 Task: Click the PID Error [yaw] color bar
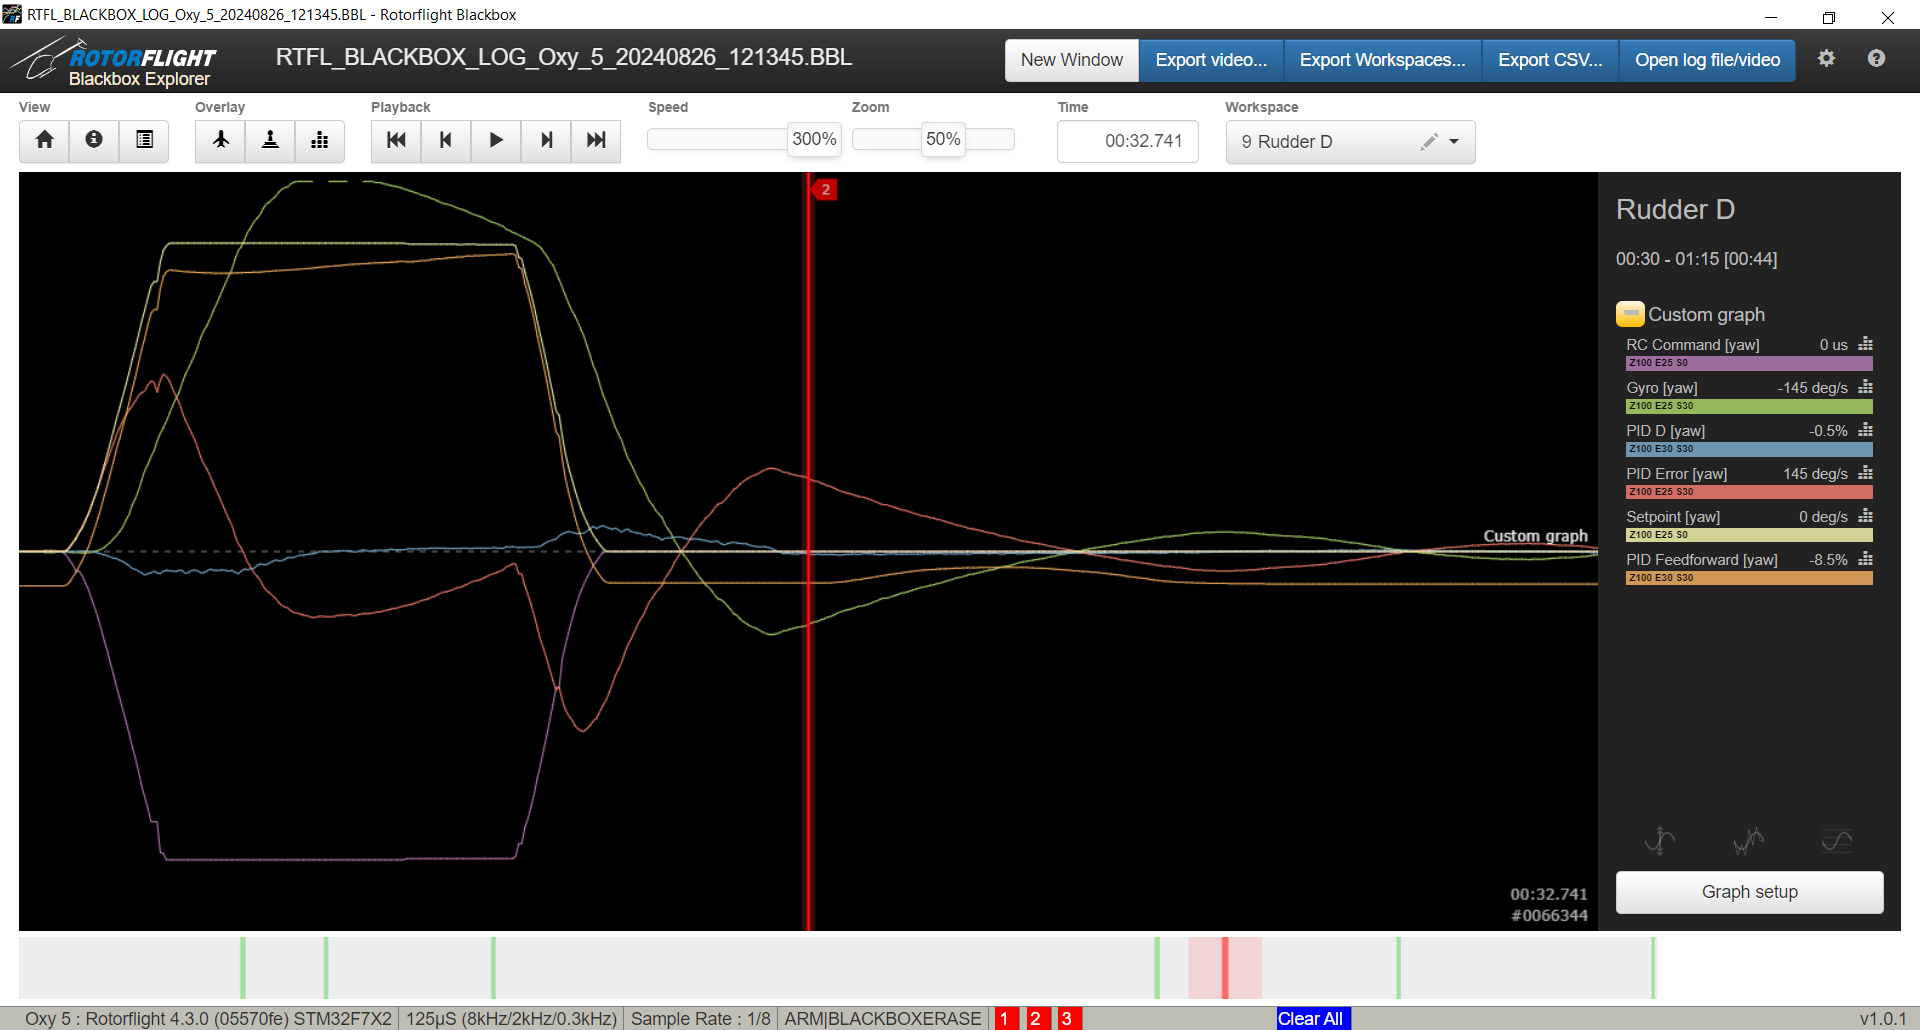[1748, 492]
